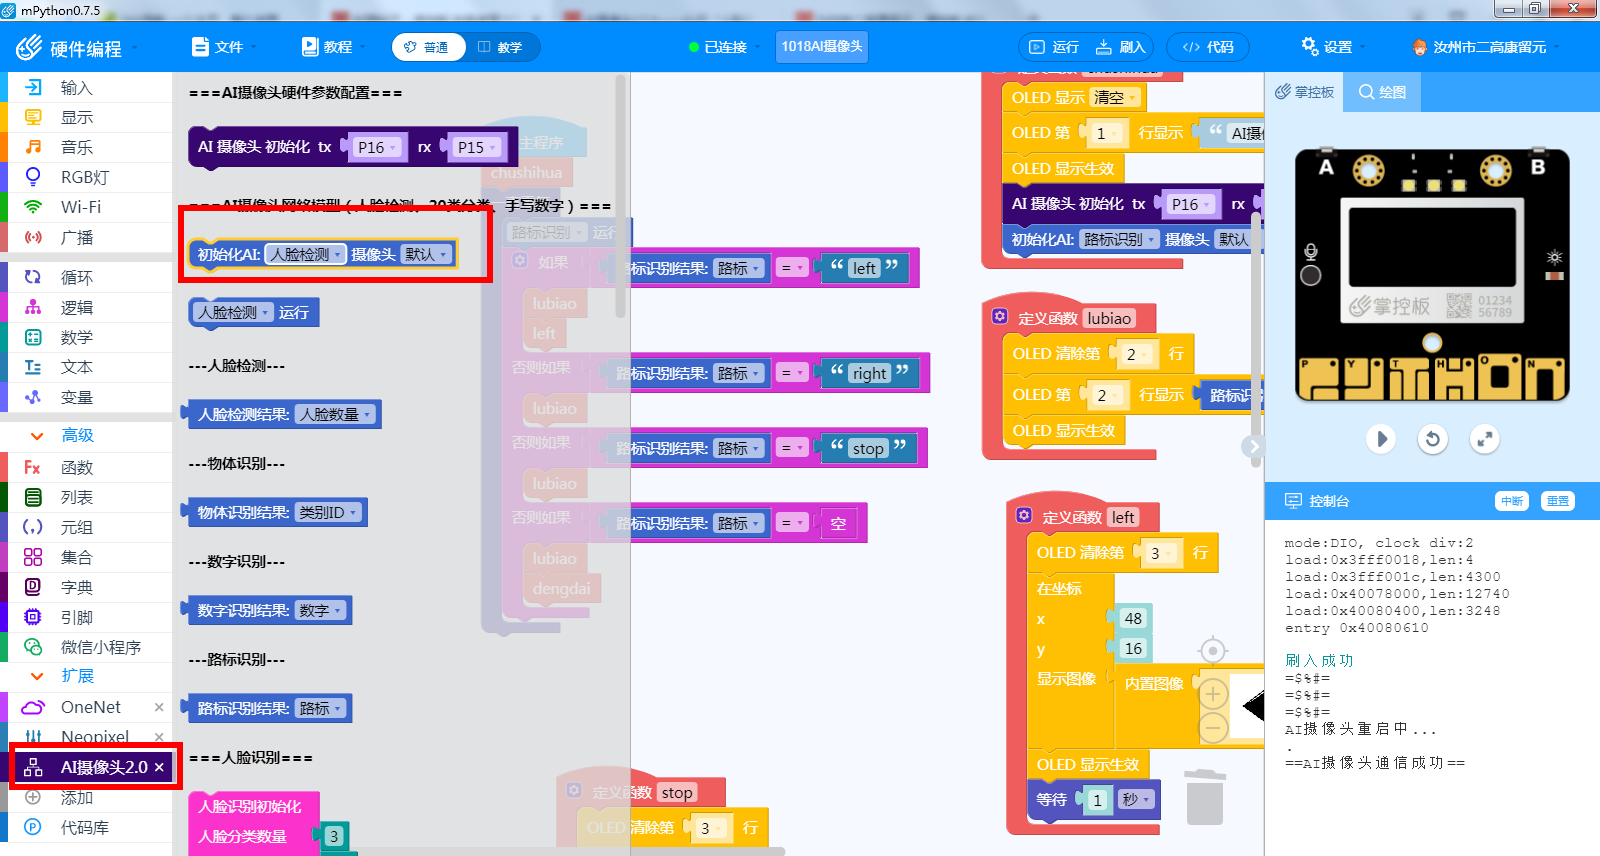Click the collapse arrow beside simulator panel

(x=1254, y=447)
